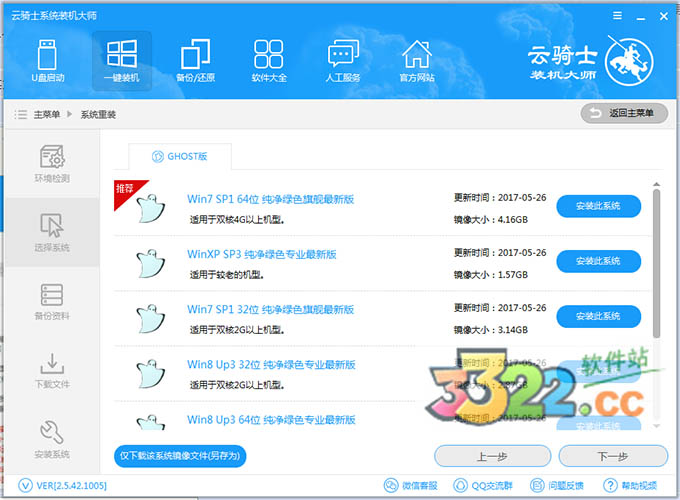Viewport: 680px width, 500px height.
Task: Open the 软件大全 software library
Action: pyautogui.click(x=269, y=61)
